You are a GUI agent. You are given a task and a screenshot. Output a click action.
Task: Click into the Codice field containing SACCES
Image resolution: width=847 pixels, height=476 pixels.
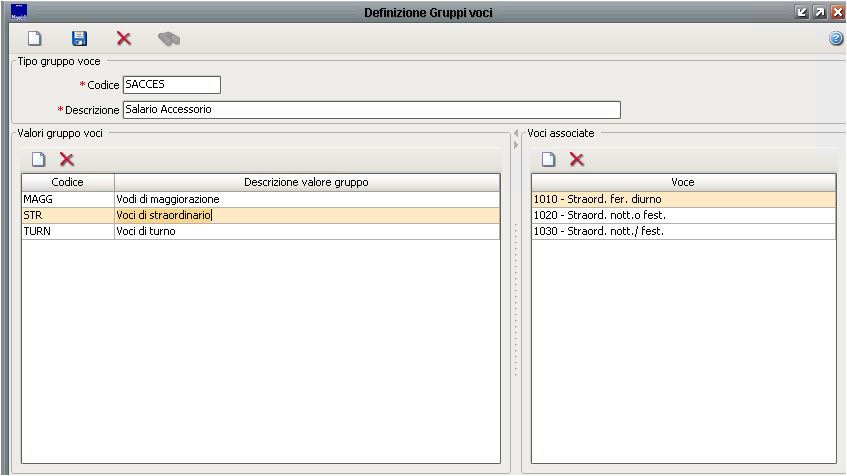(171, 85)
